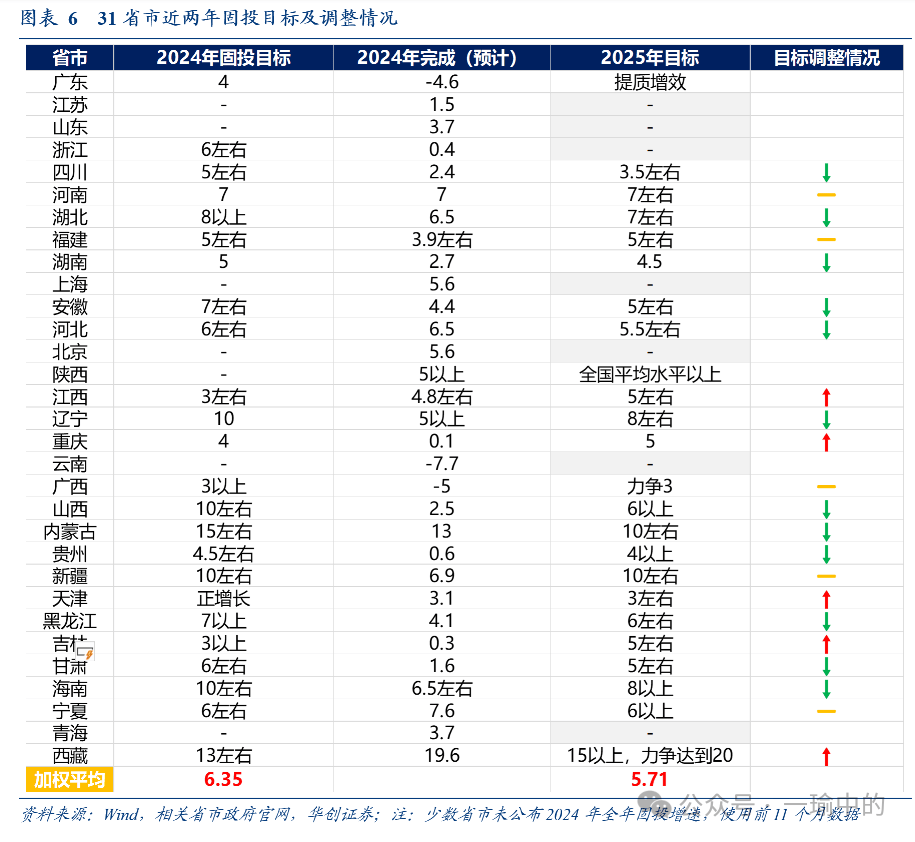Select the 2025年目标 column header

pyautogui.click(x=649, y=58)
